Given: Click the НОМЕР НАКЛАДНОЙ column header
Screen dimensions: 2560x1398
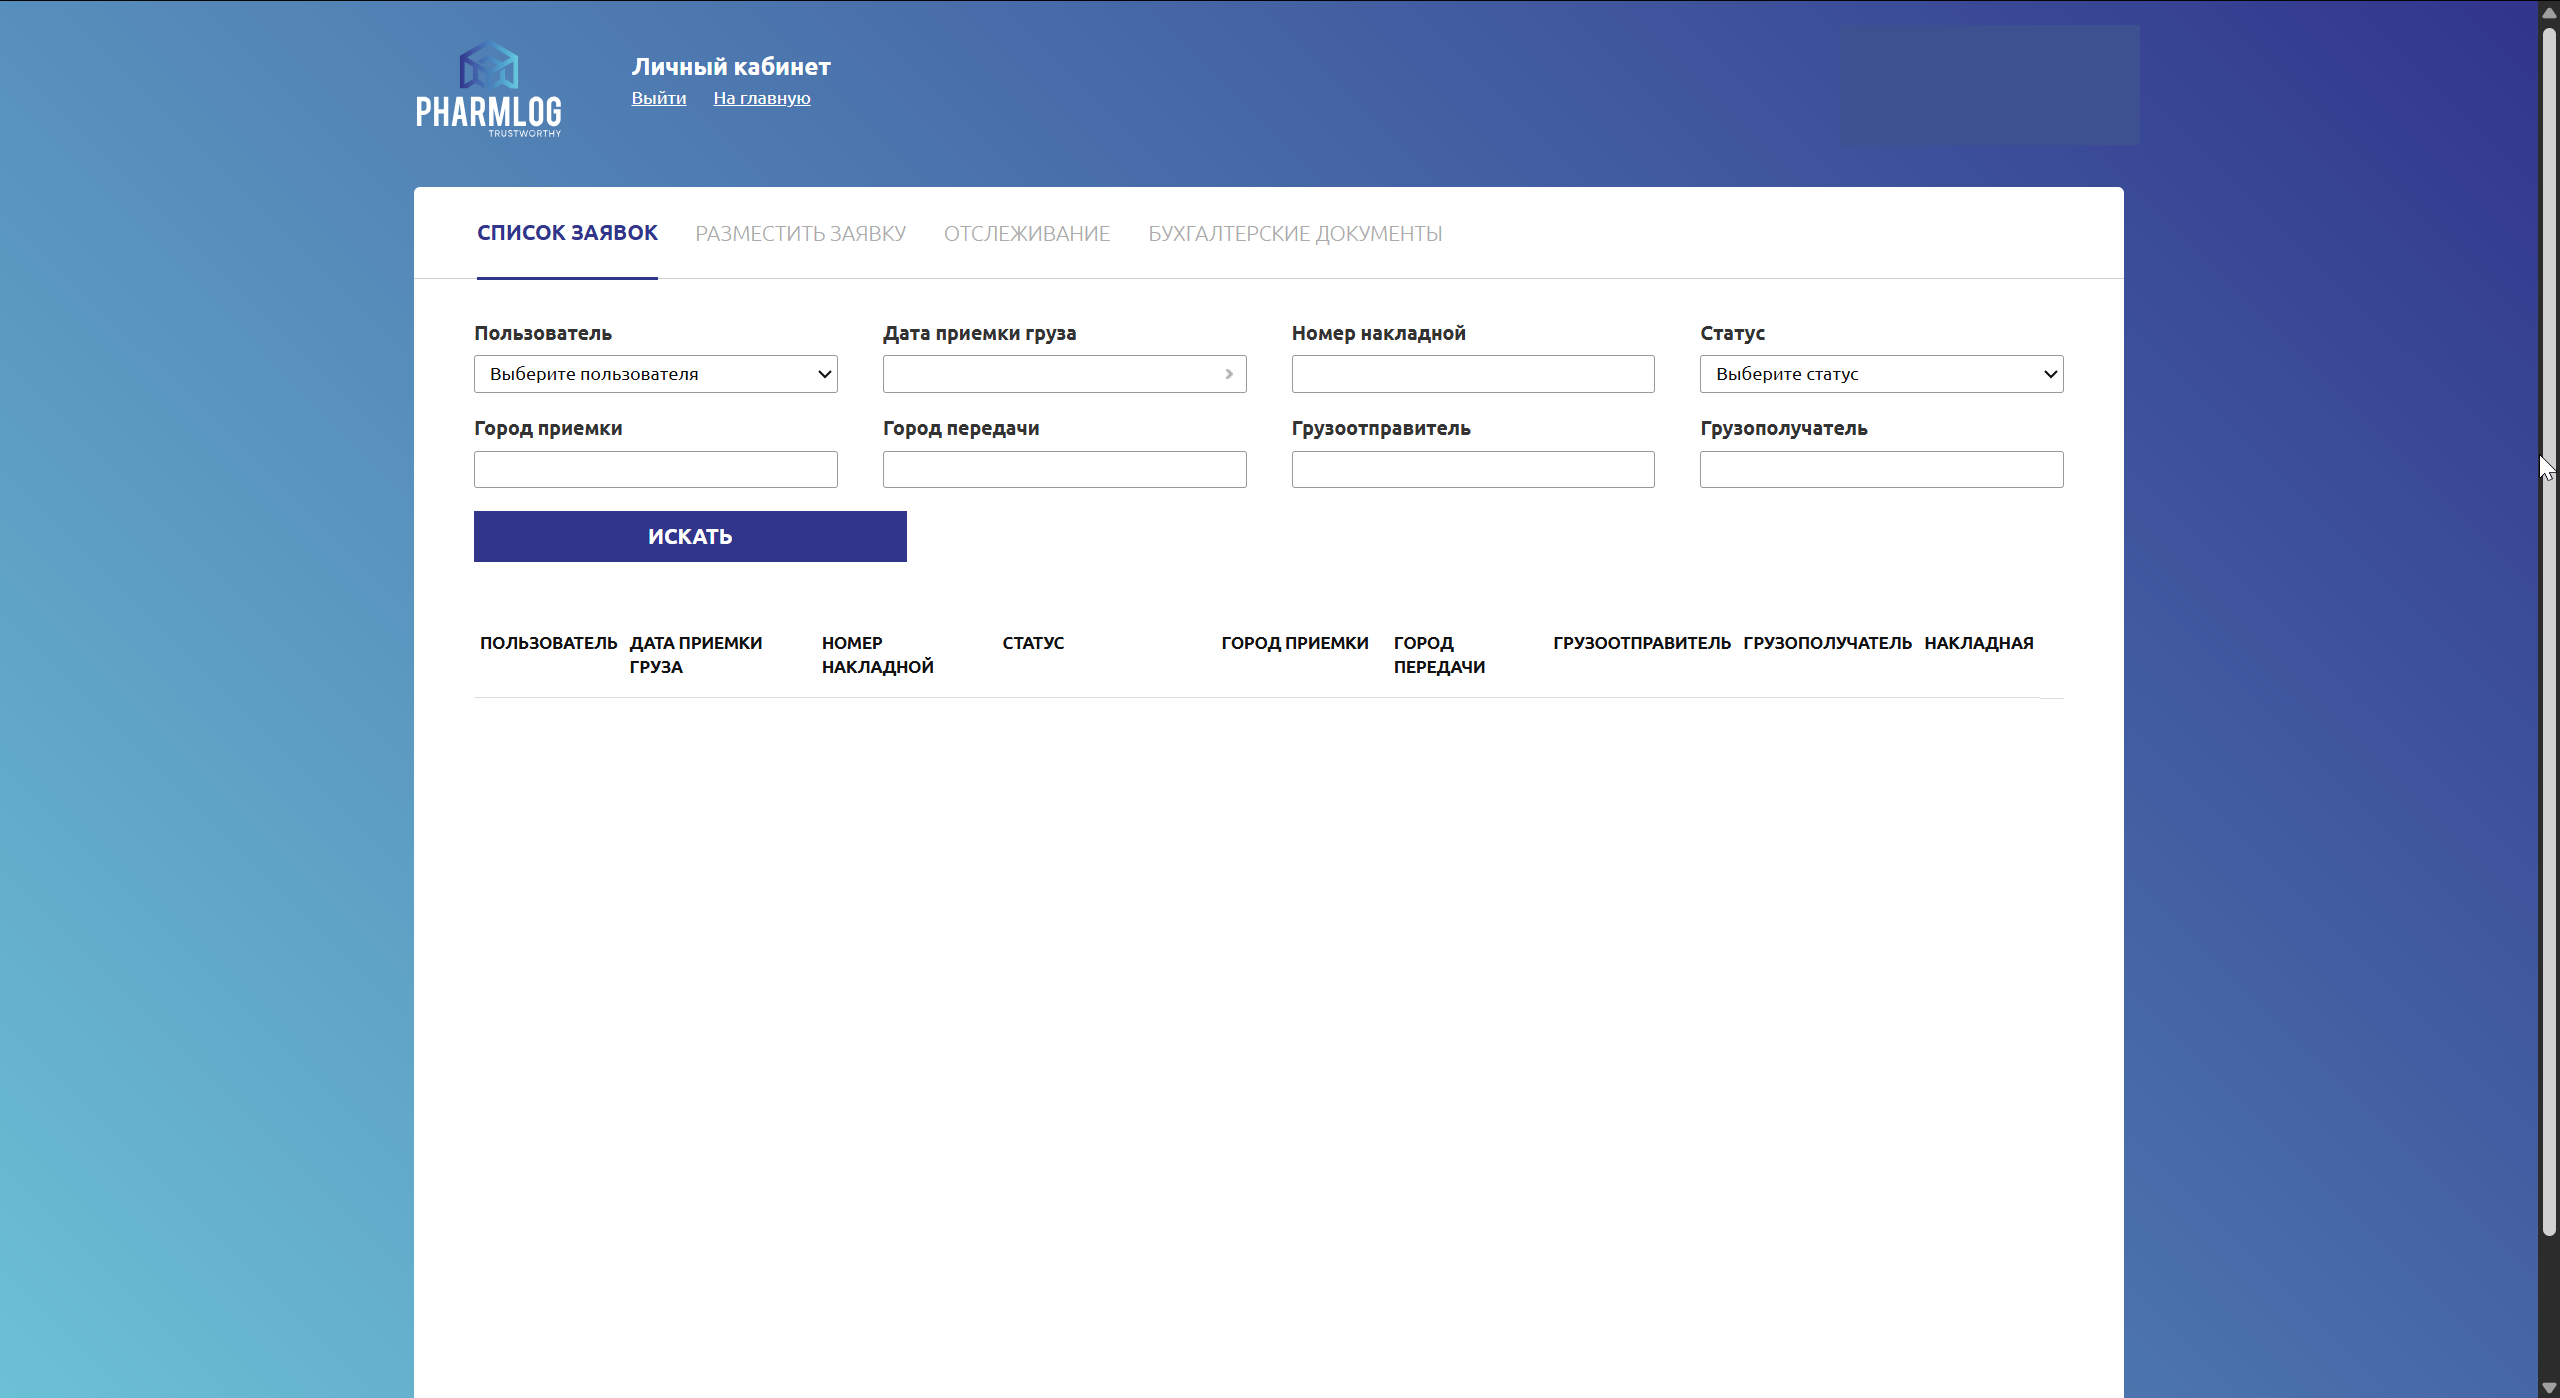Looking at the screenshot, I should [878, 655].
